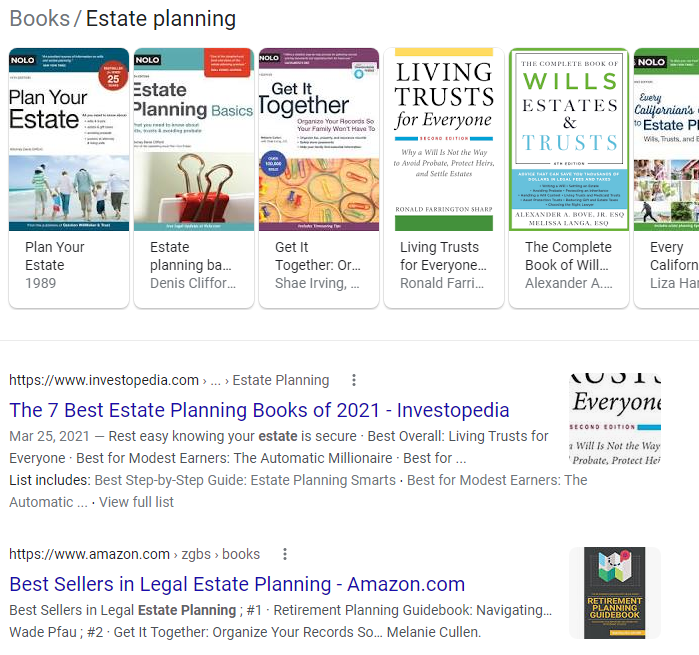Click the Retirement Planning Guidebook thumbnail
The width and height of the screenshot is (699, 655).
pyautogui.click(x=615, y=592)
